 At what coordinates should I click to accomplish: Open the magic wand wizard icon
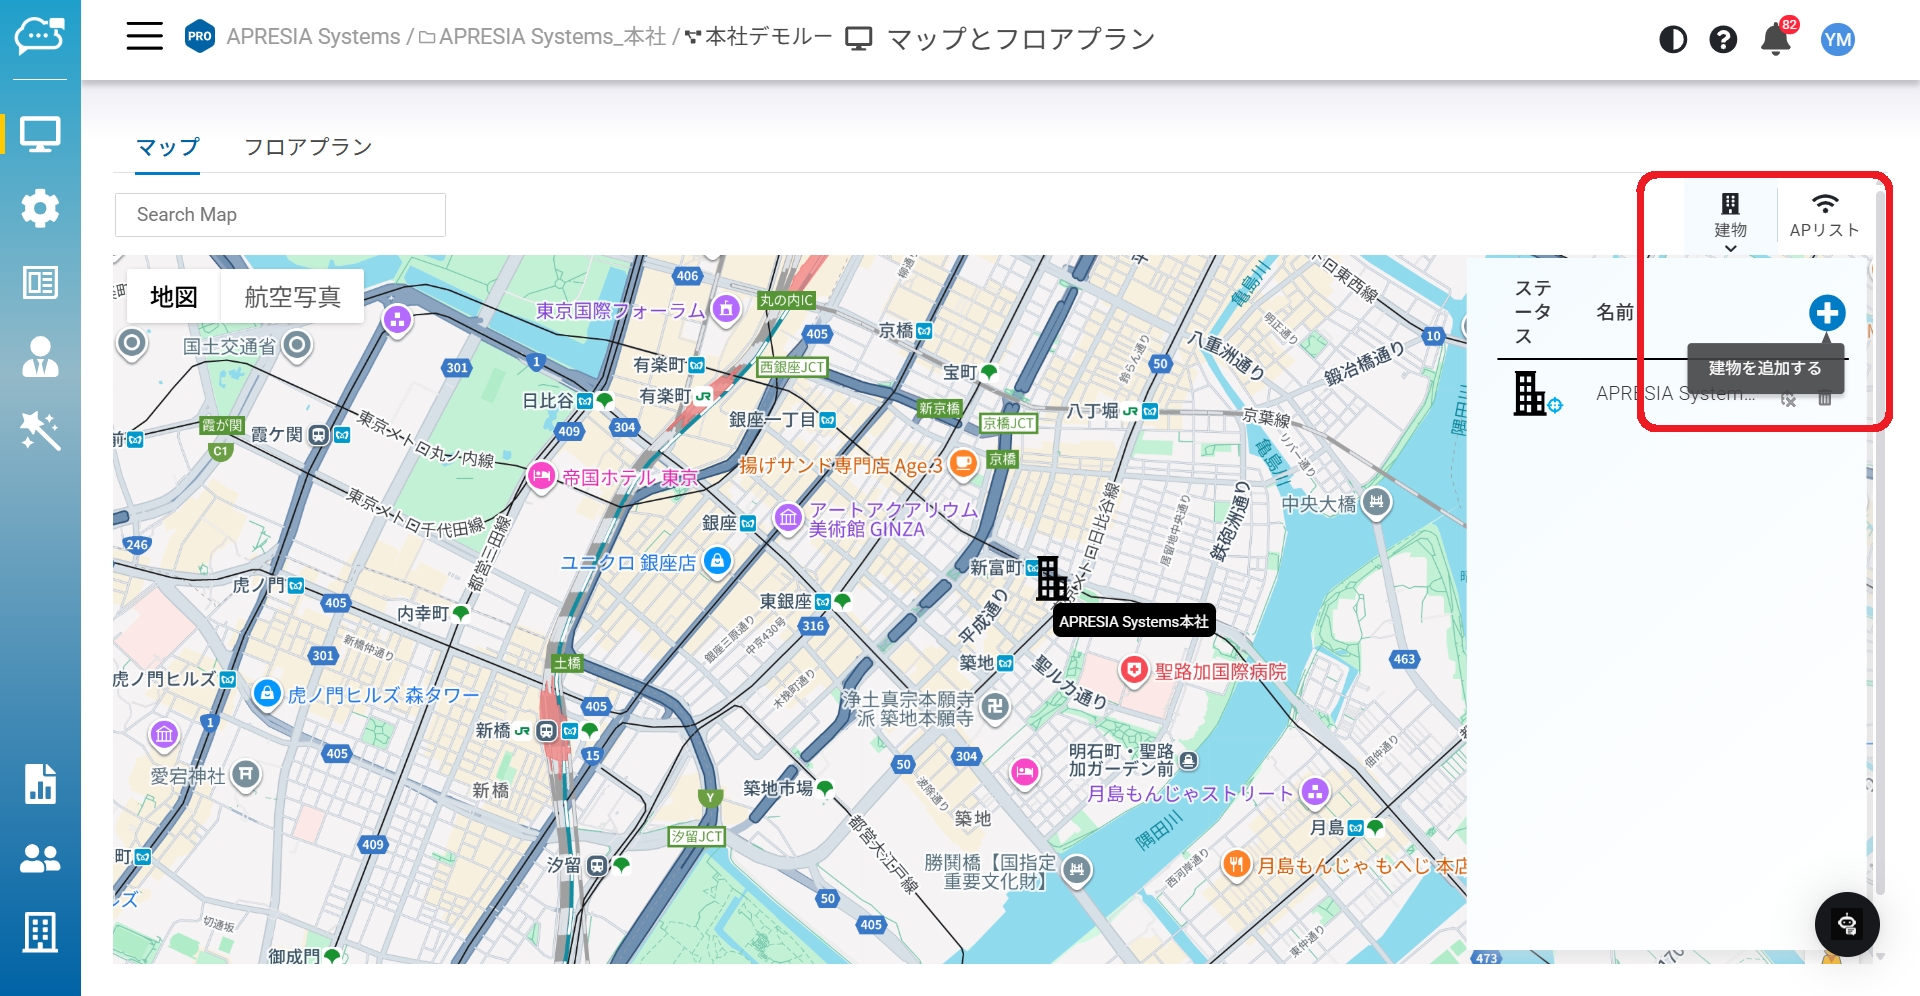(40, 431)
